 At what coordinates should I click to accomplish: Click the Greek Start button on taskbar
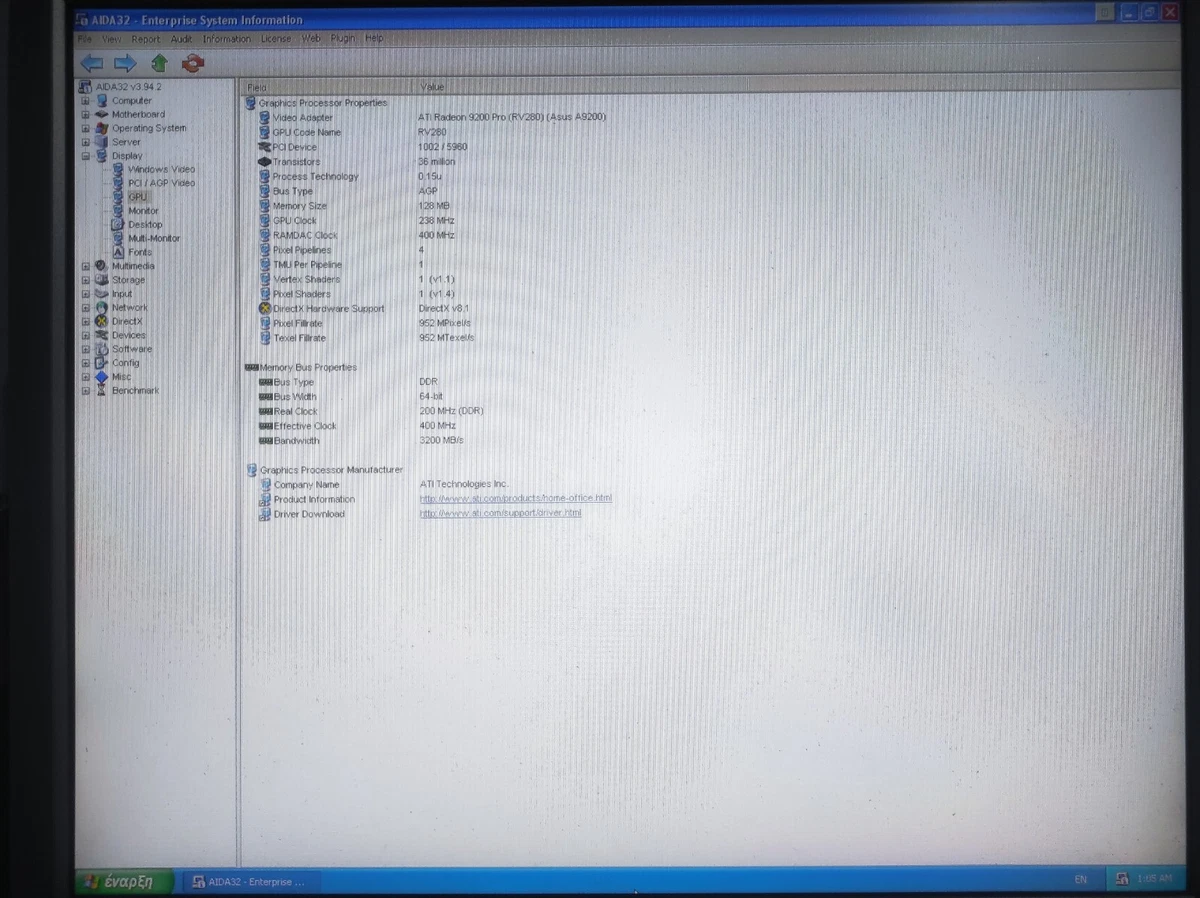(125, 881)
